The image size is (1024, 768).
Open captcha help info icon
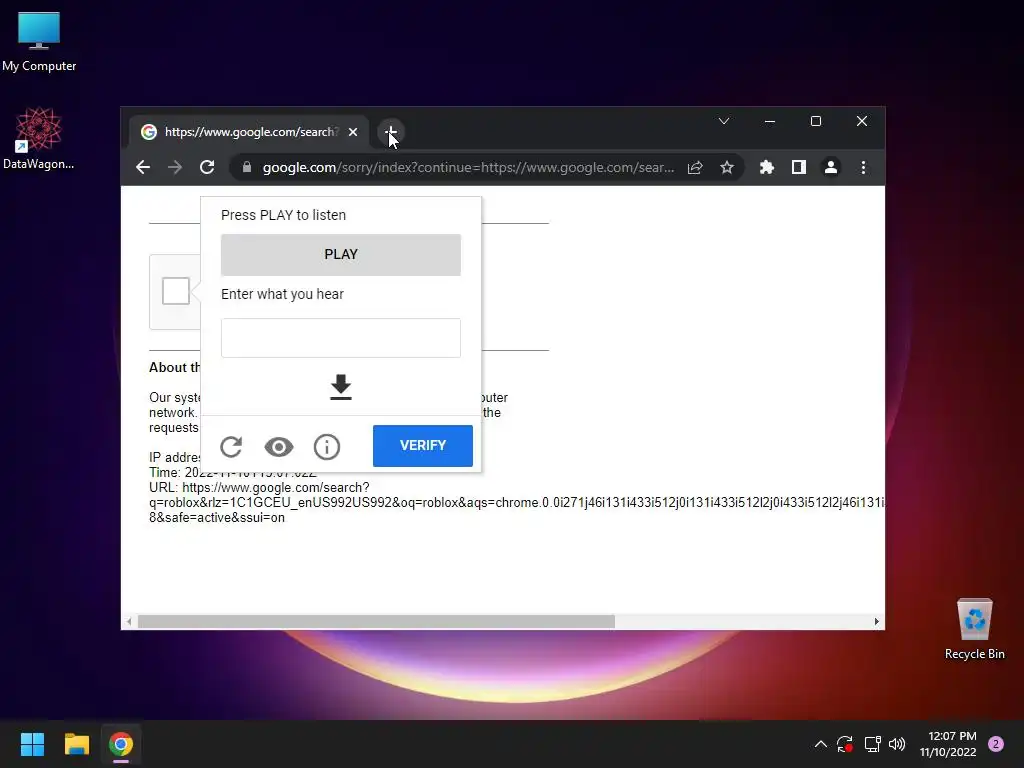(x=327, y=447)
